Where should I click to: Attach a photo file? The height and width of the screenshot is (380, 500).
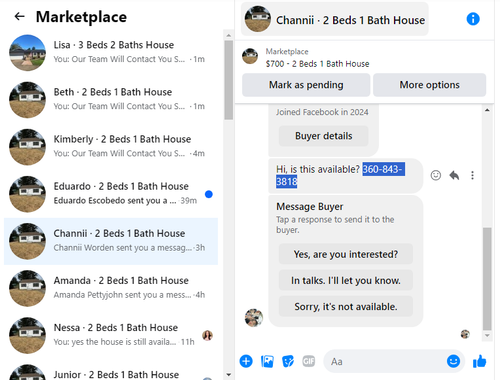tap(267, 361)
